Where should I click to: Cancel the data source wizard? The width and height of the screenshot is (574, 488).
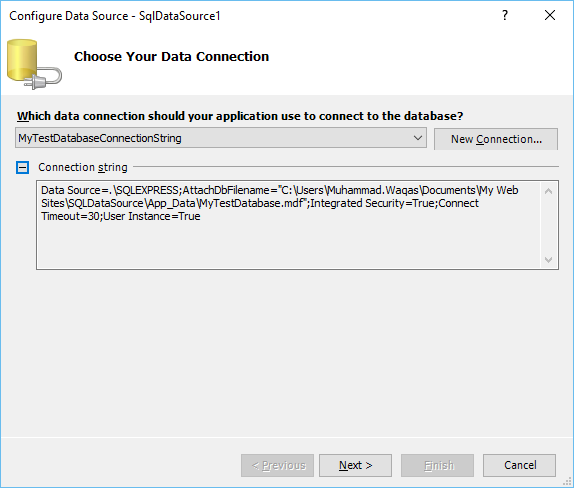point(519,465)
